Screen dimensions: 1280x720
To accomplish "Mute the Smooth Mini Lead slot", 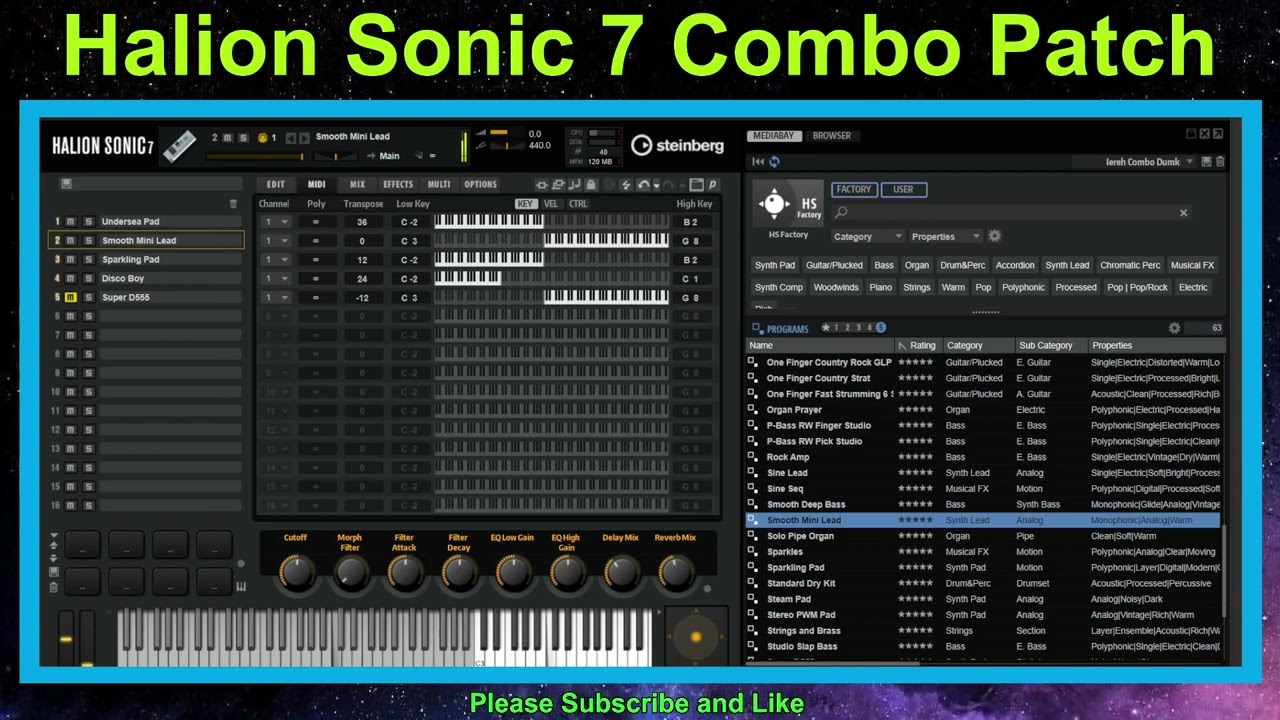I will pyautogui.click(x=71, y=241).
